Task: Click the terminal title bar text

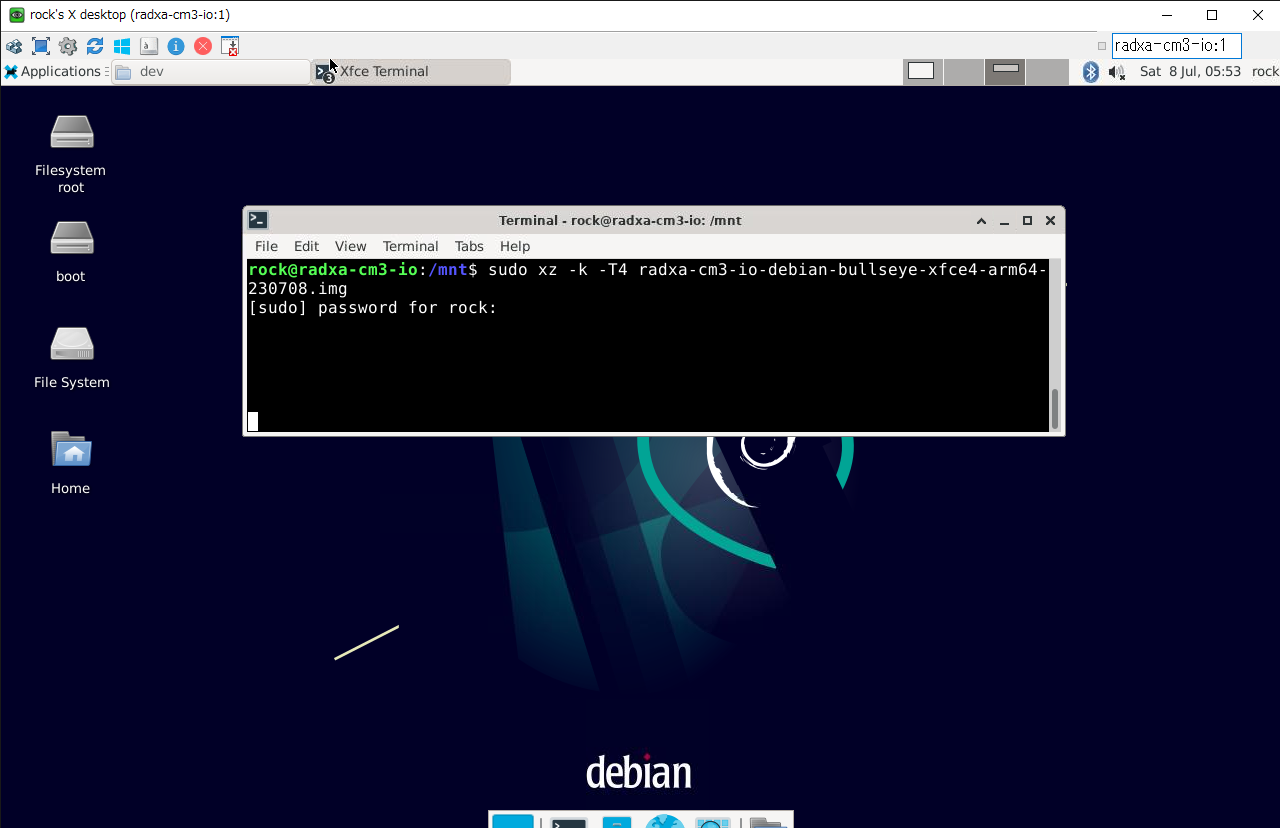Action: (x=620, y=221)
